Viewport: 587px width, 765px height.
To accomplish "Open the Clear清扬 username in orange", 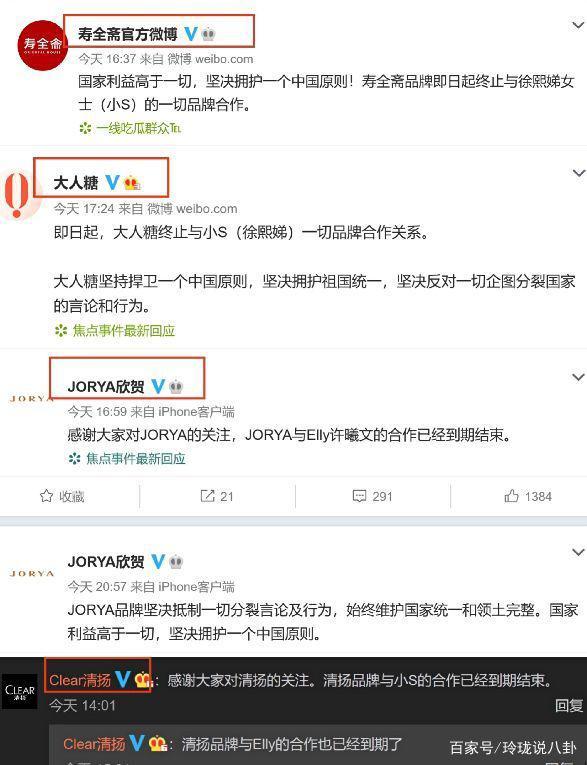I will click(80, 680).
